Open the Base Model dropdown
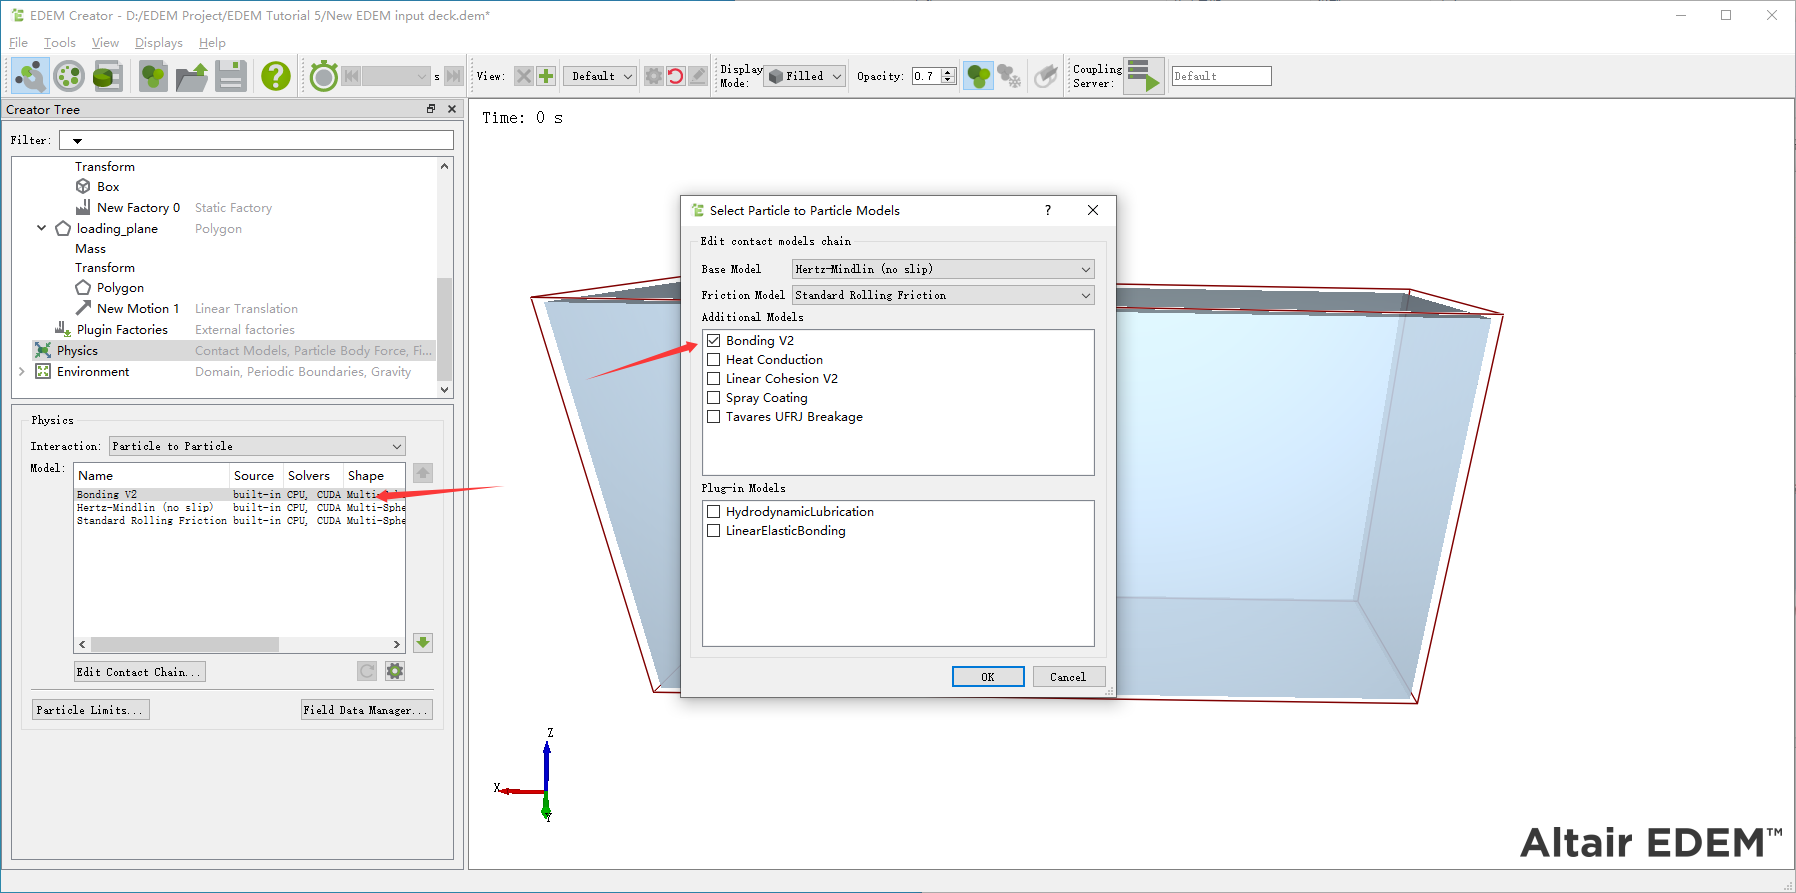The height and width of the screenshot is (893, 1796). coord(942,269)
